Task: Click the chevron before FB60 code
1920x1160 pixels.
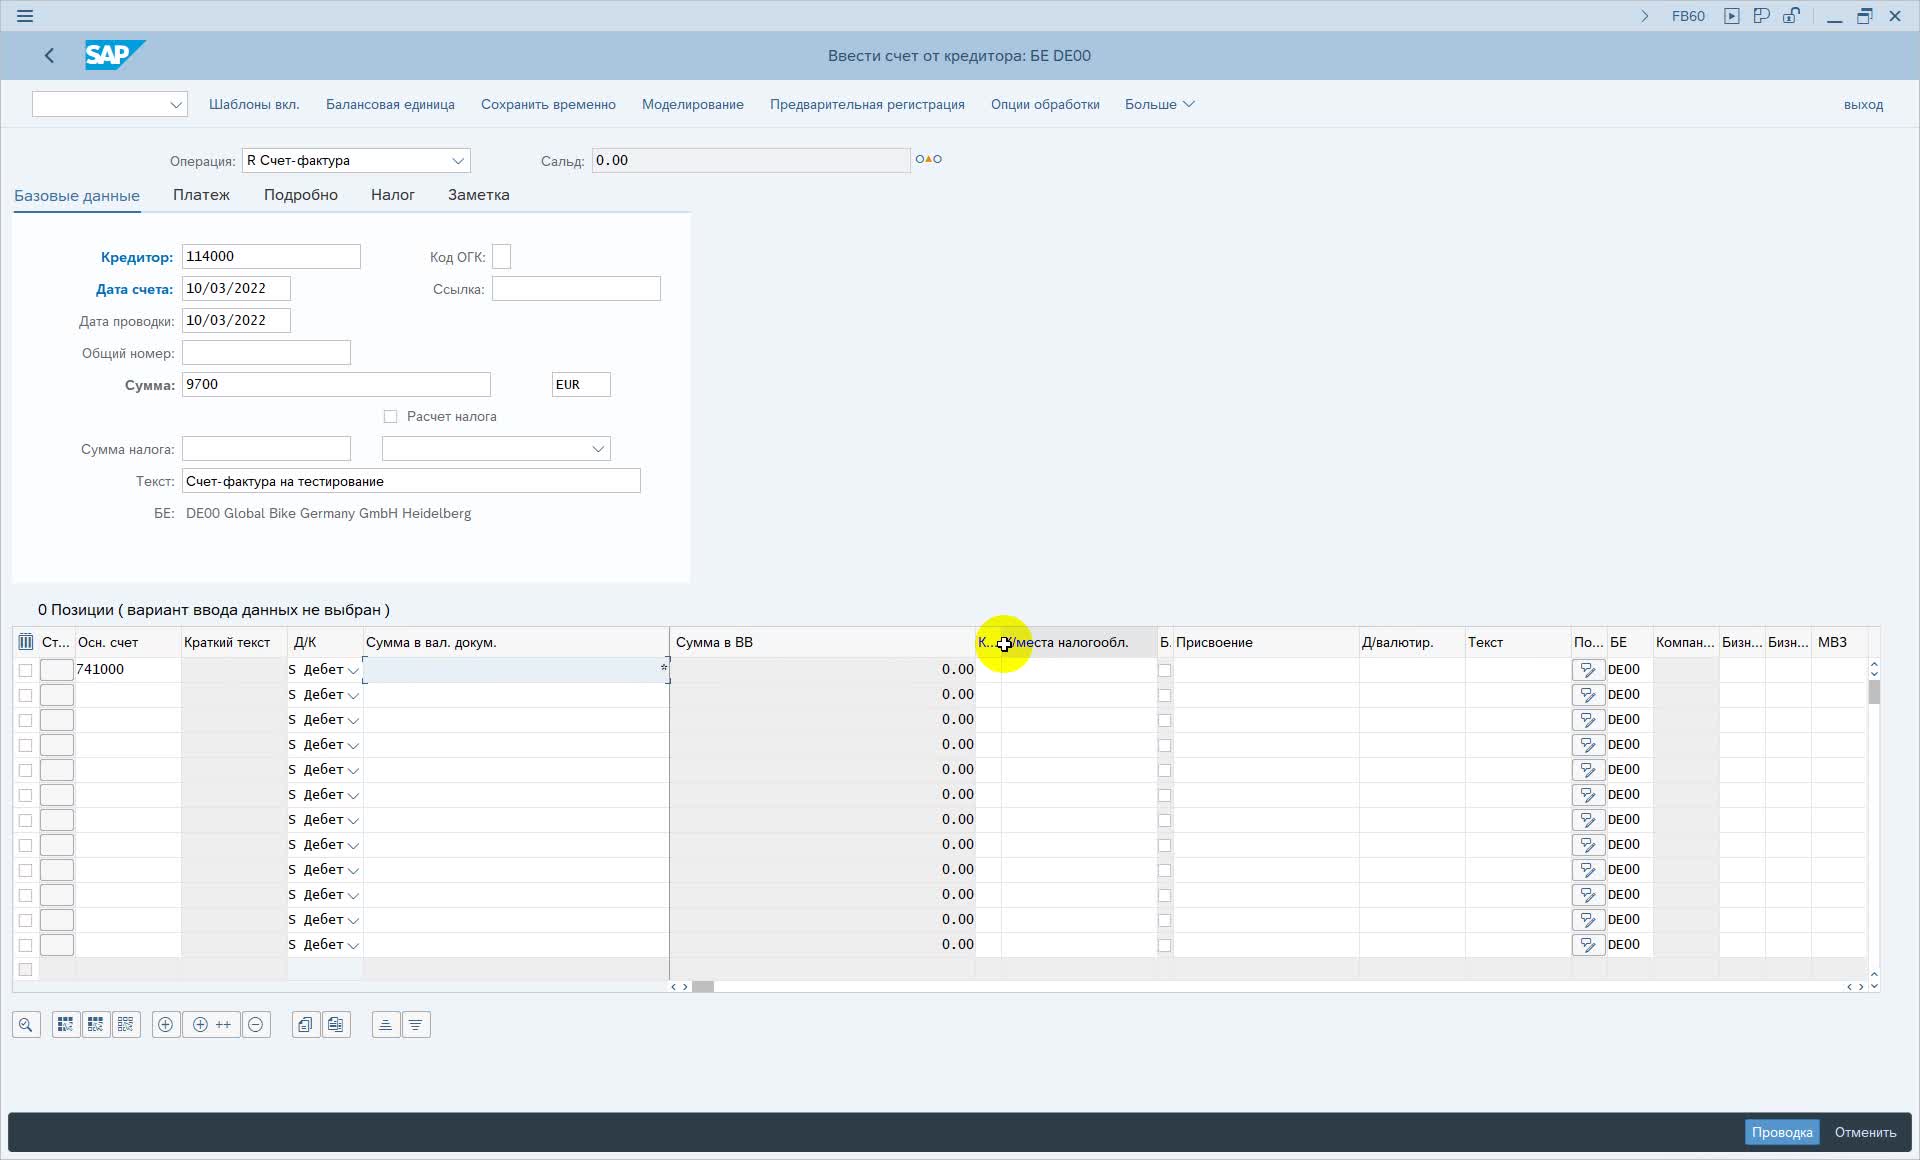Action: pos(1645,16)
